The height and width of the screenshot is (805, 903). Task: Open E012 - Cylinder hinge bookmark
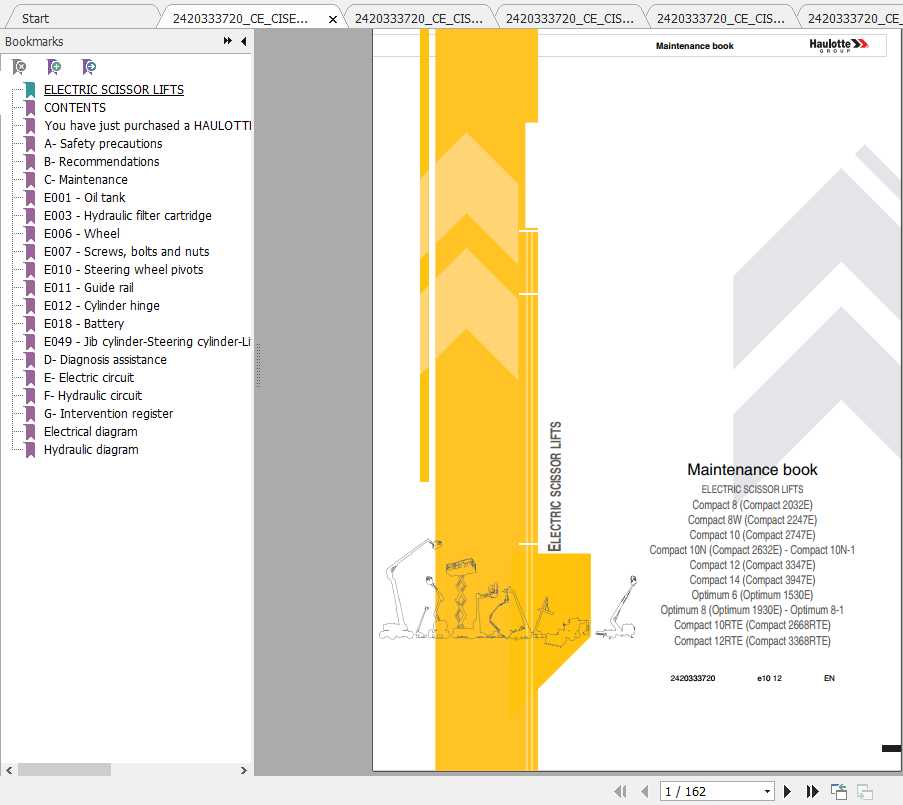[102, 305]
